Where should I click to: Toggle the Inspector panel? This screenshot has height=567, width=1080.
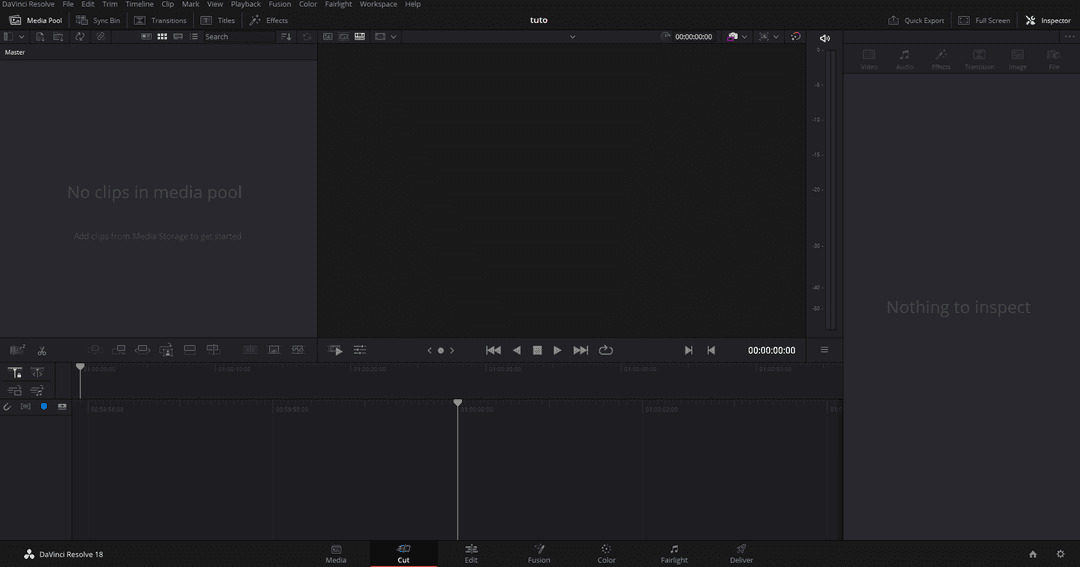tap(1048, 20)
